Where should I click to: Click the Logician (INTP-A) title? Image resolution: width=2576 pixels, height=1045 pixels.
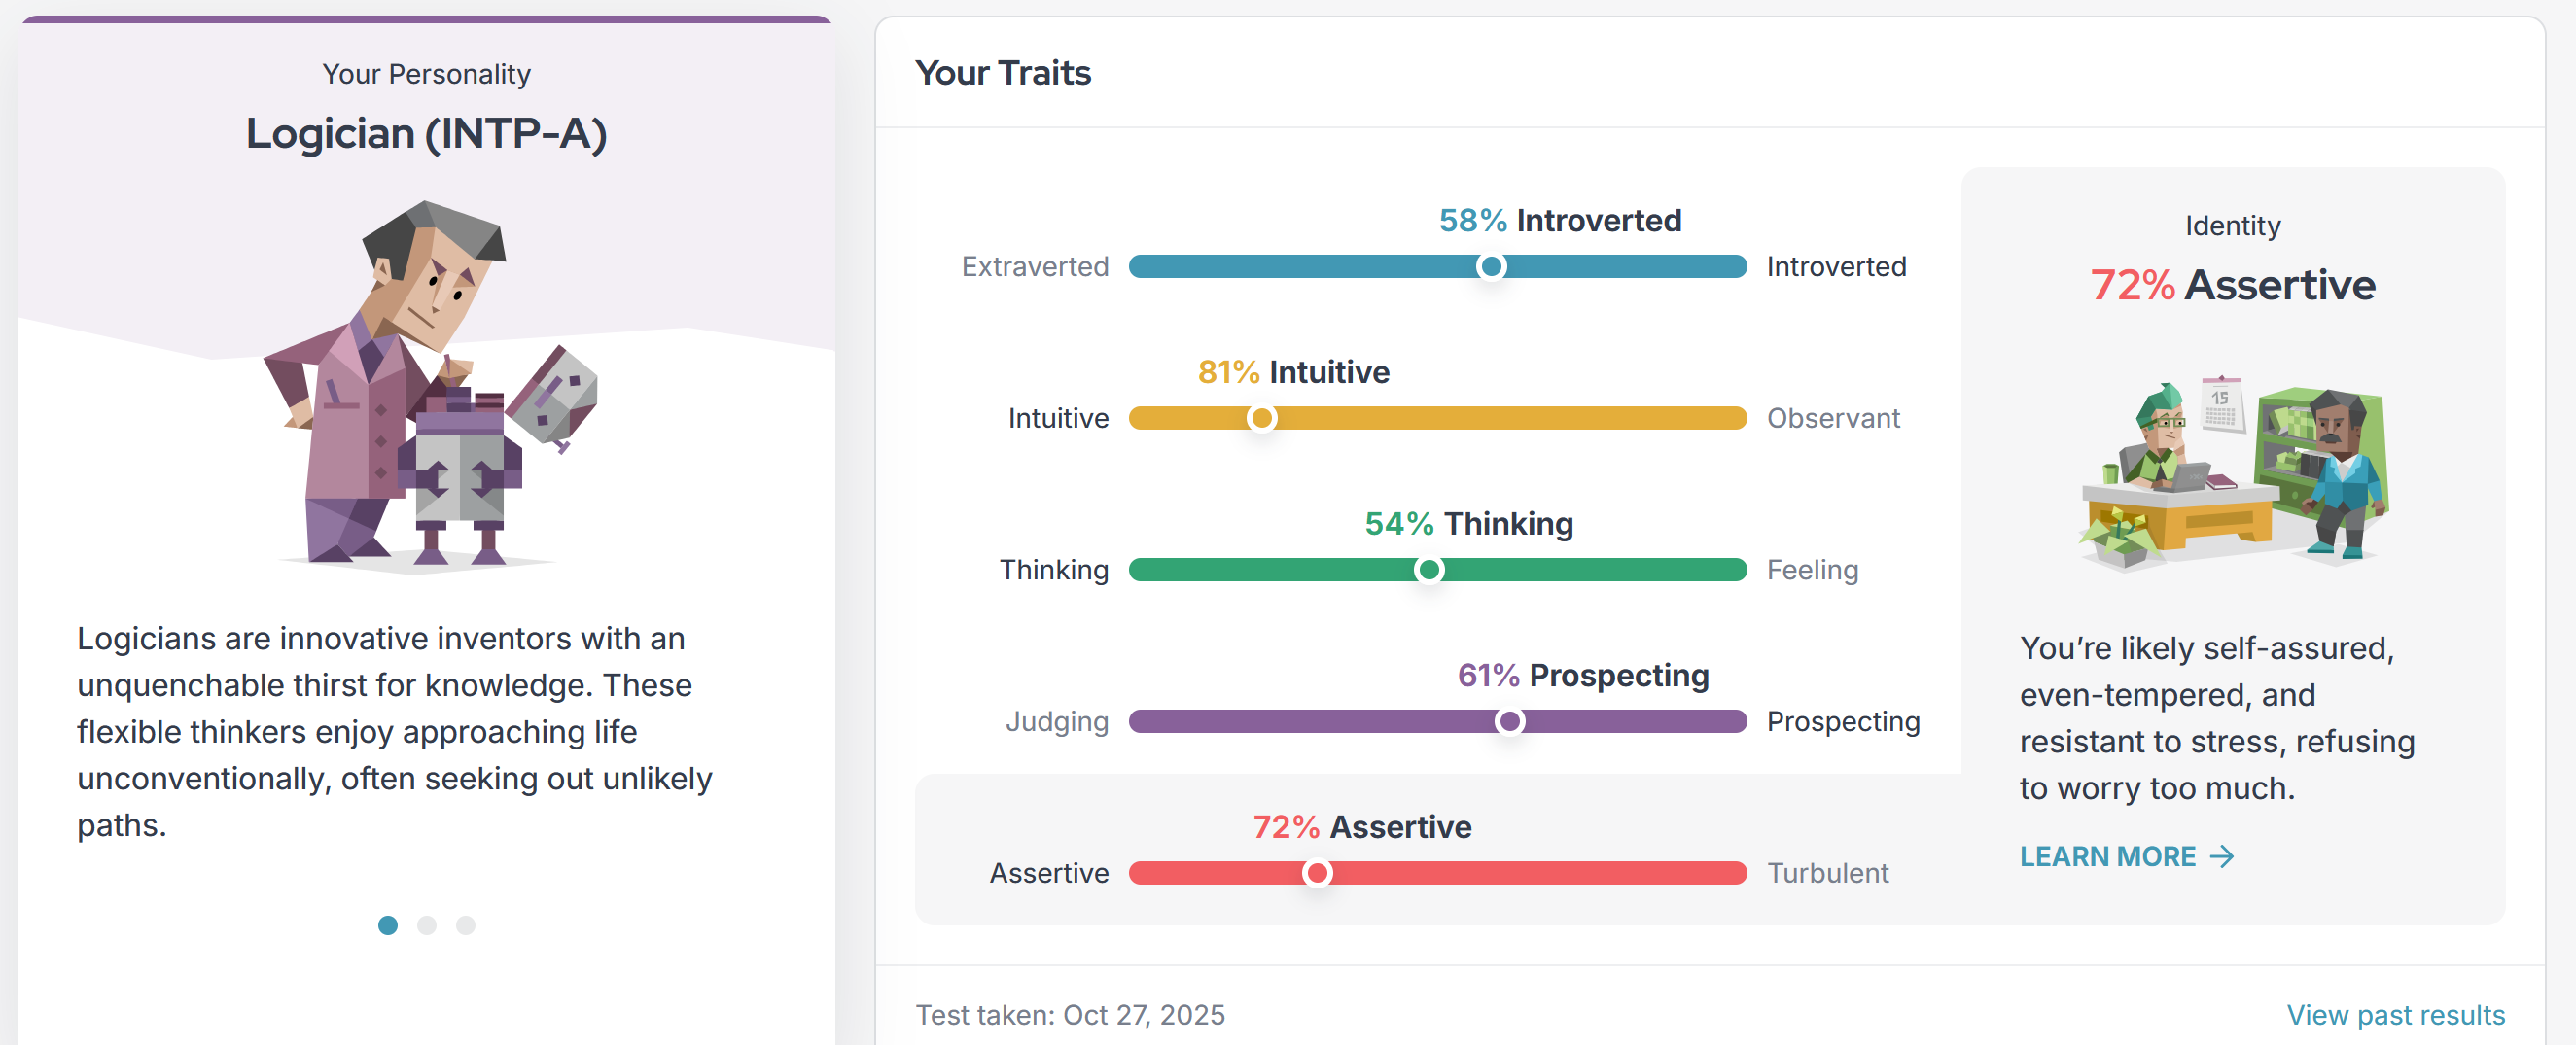427,133
